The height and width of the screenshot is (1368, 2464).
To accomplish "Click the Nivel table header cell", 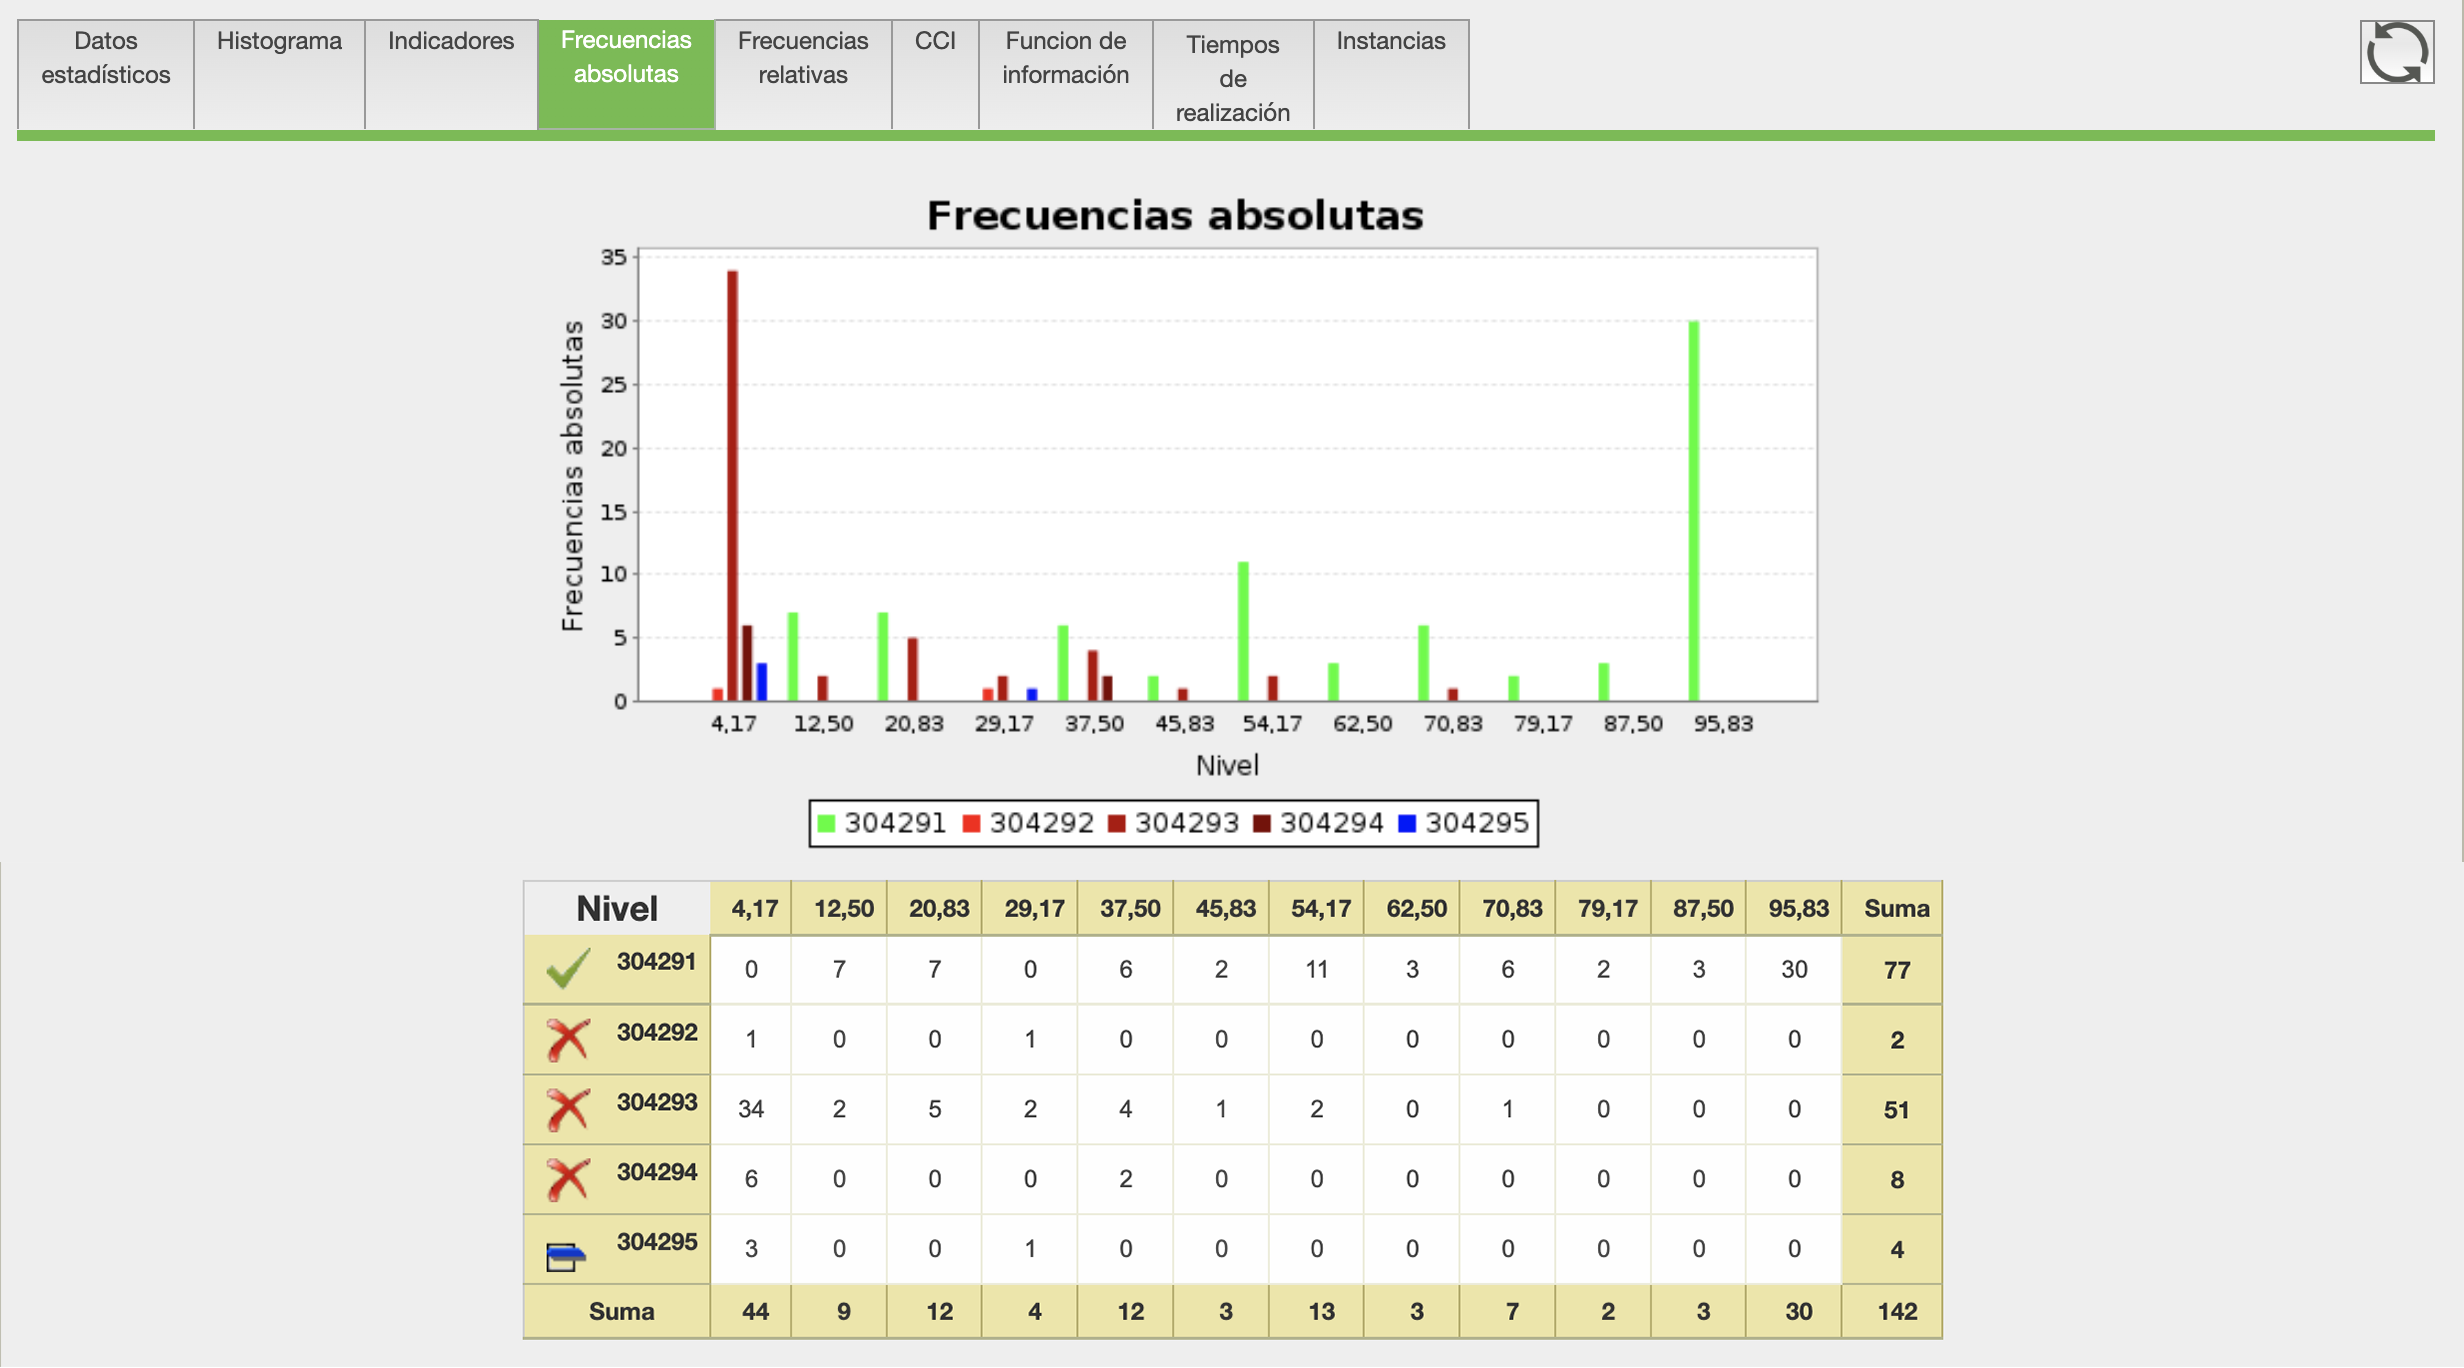I will tap(616, 908).
